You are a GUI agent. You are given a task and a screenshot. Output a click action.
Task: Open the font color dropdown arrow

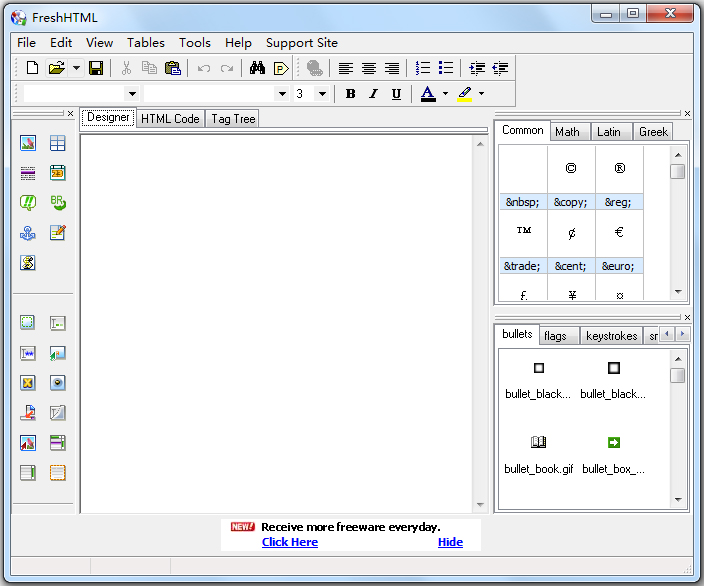coord(445,94)
